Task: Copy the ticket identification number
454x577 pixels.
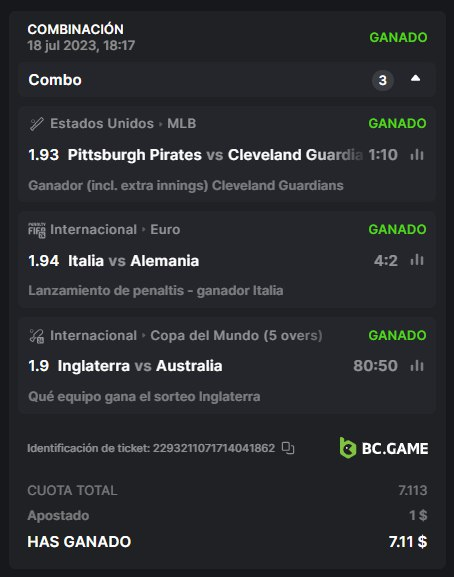Action: [x=288, y=448]
